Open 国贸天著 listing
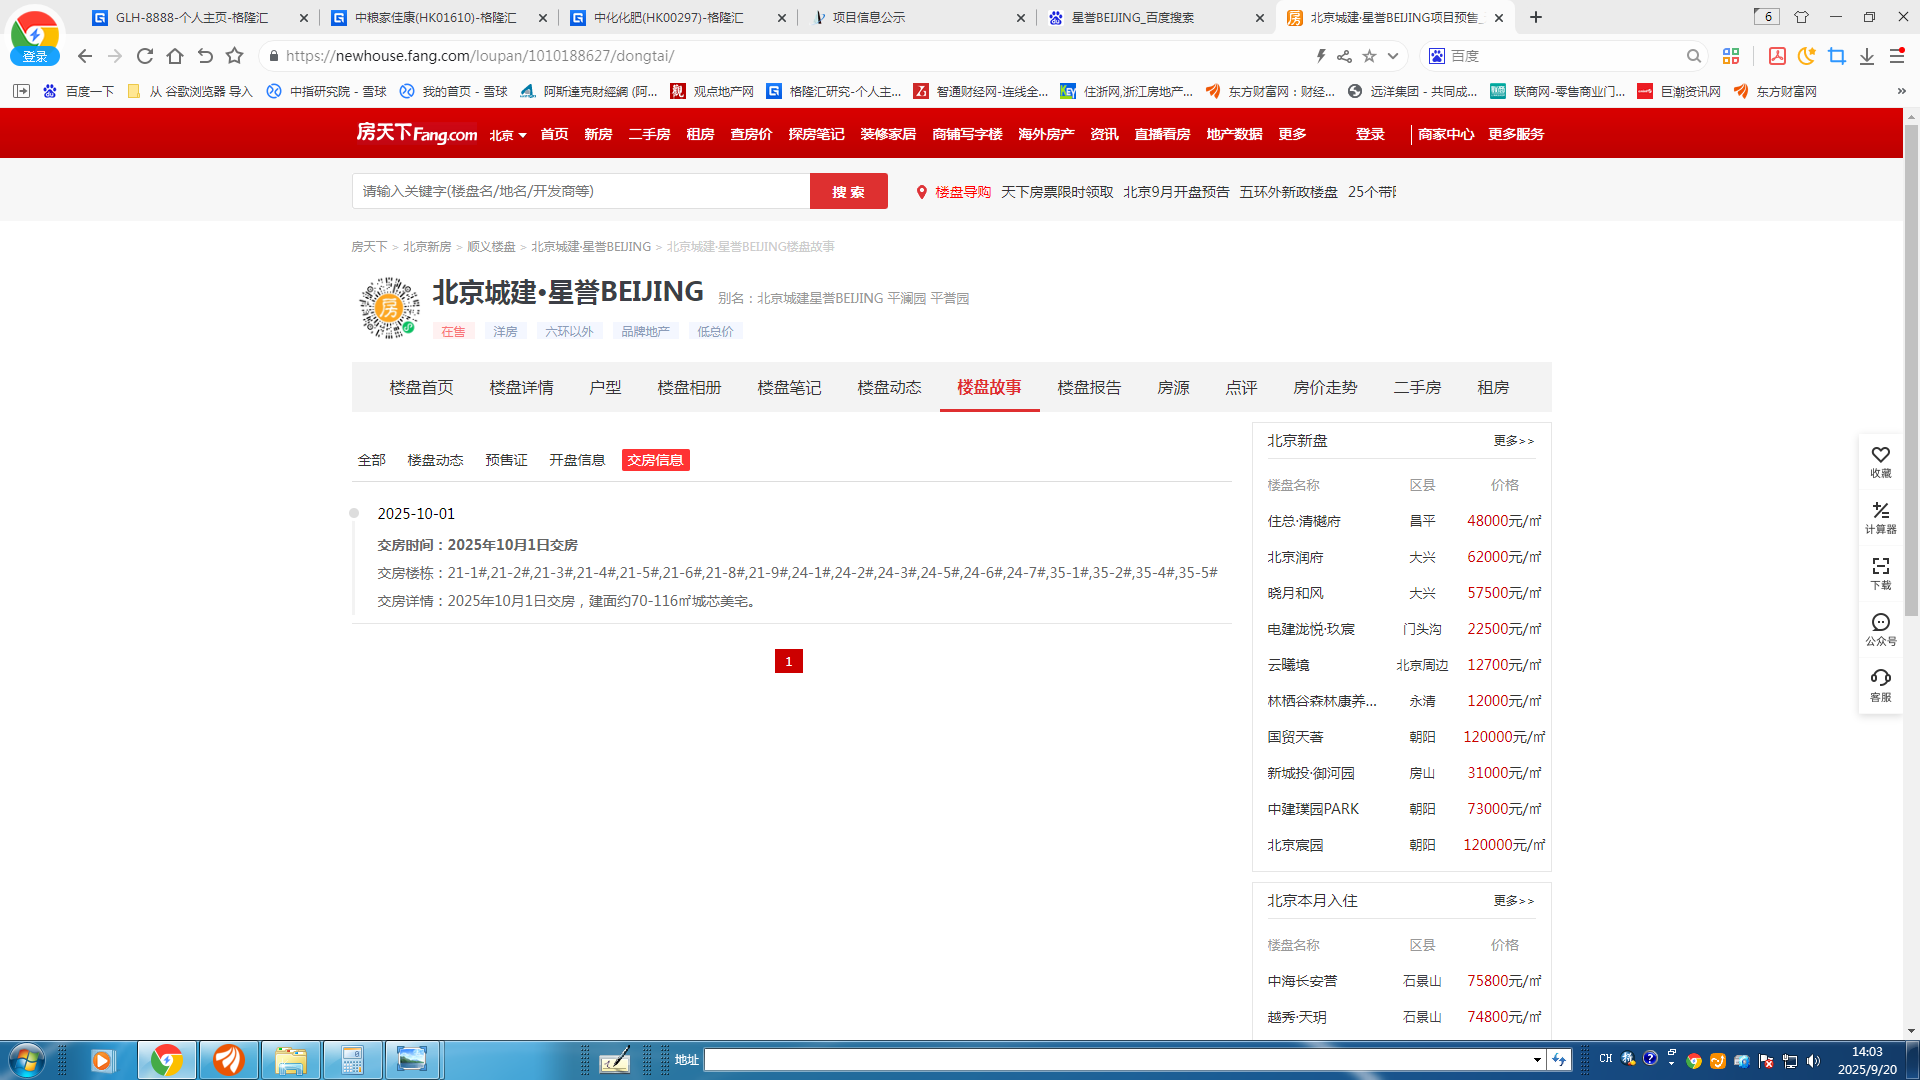This screenshot has width=1920, height=1080. coord(1295,737)
